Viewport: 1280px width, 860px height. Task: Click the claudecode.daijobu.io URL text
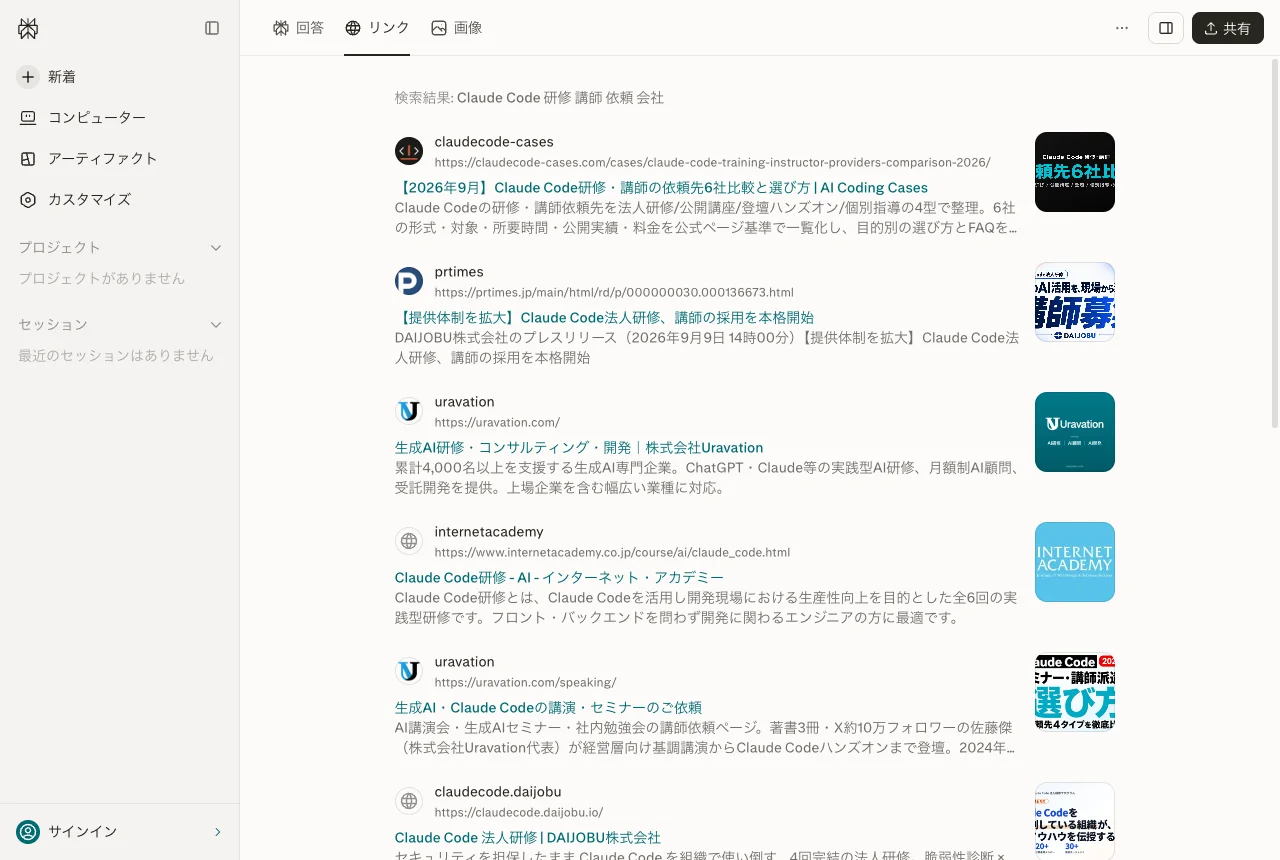519,812
